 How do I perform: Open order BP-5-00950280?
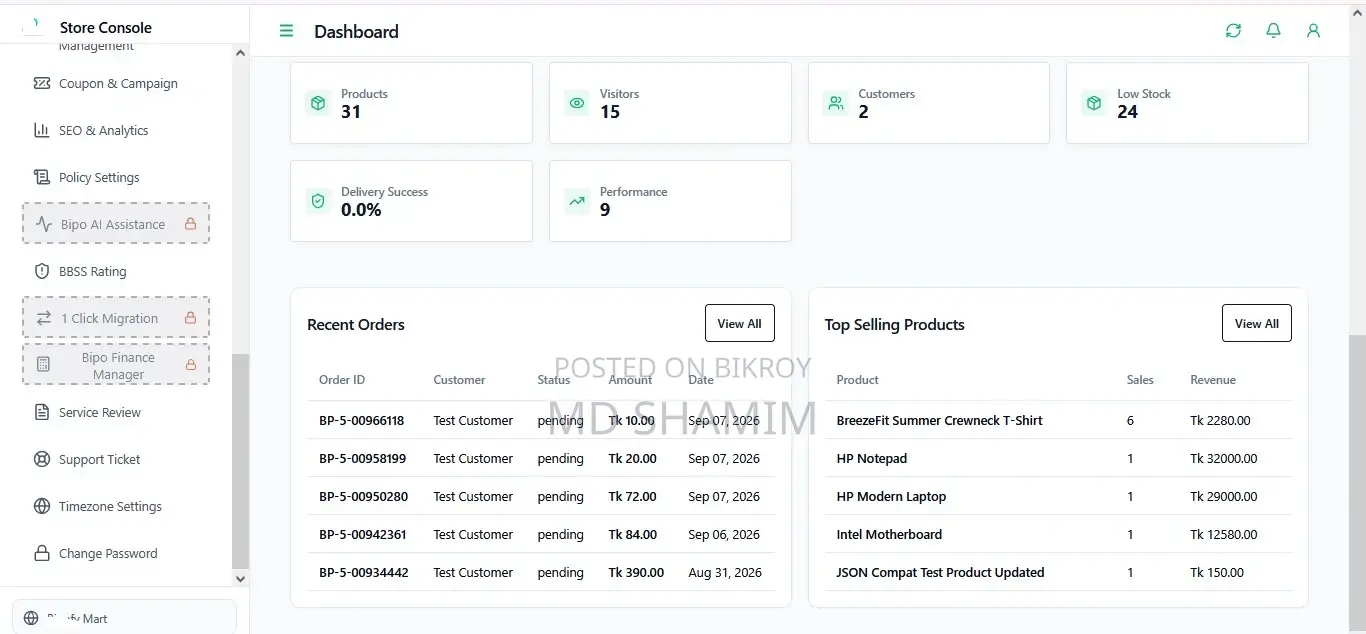pyautogui.click(x=362, y=497)
